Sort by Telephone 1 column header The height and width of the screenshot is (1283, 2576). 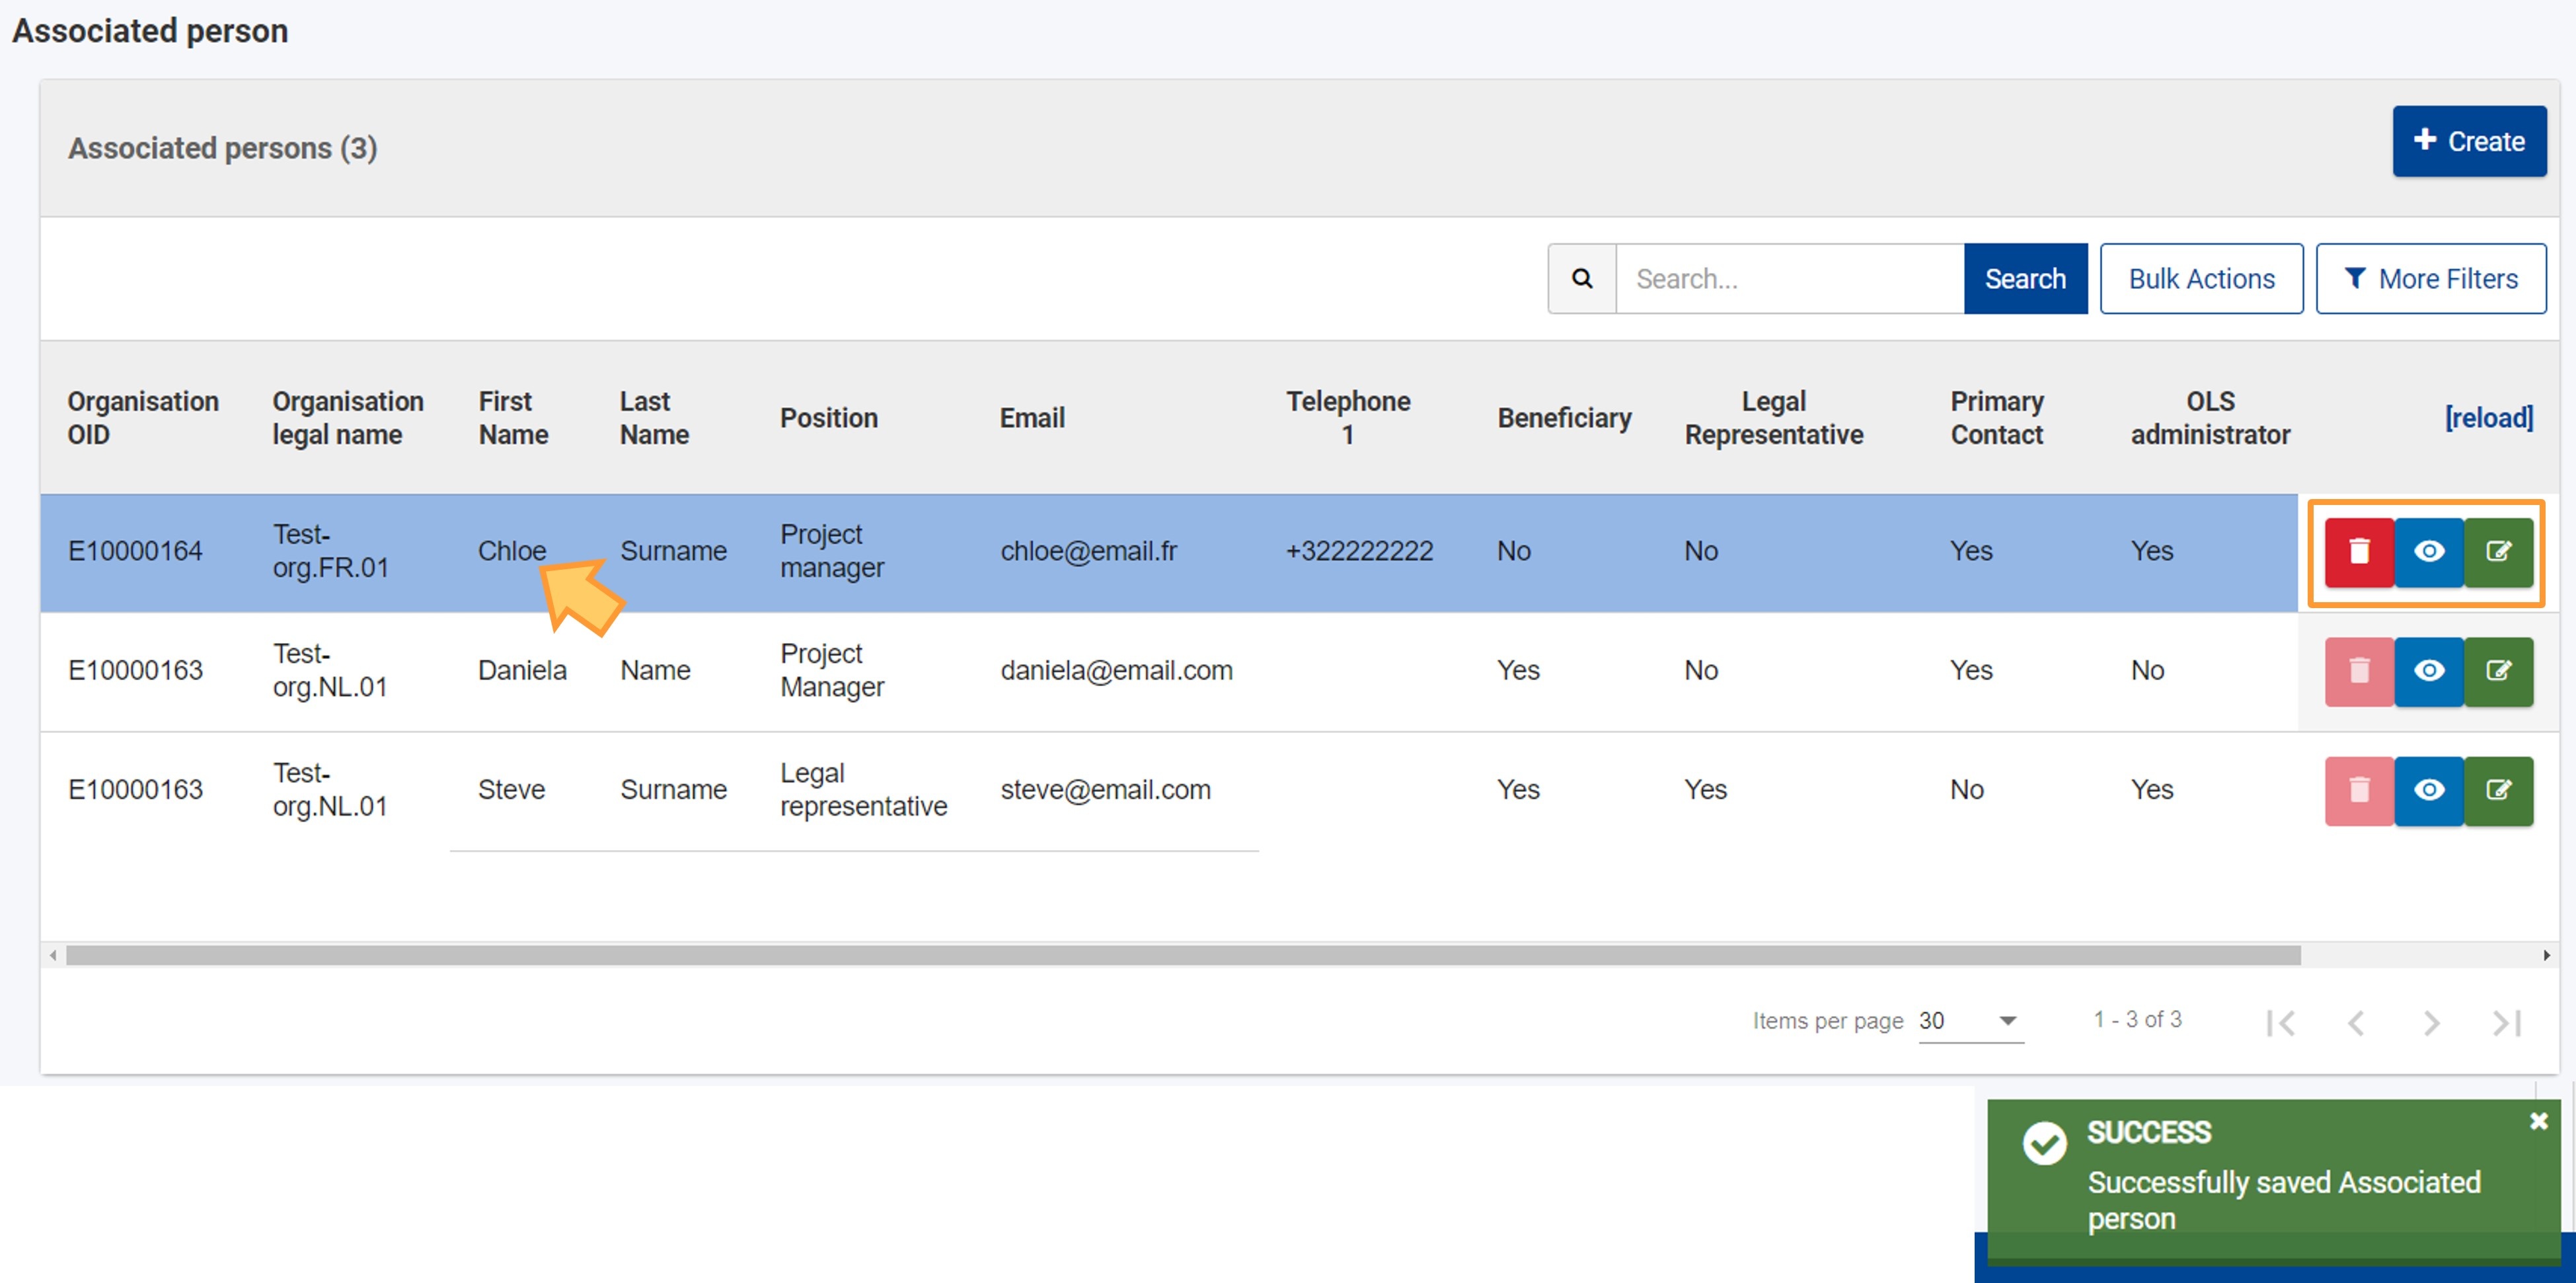click(1348, 418)
